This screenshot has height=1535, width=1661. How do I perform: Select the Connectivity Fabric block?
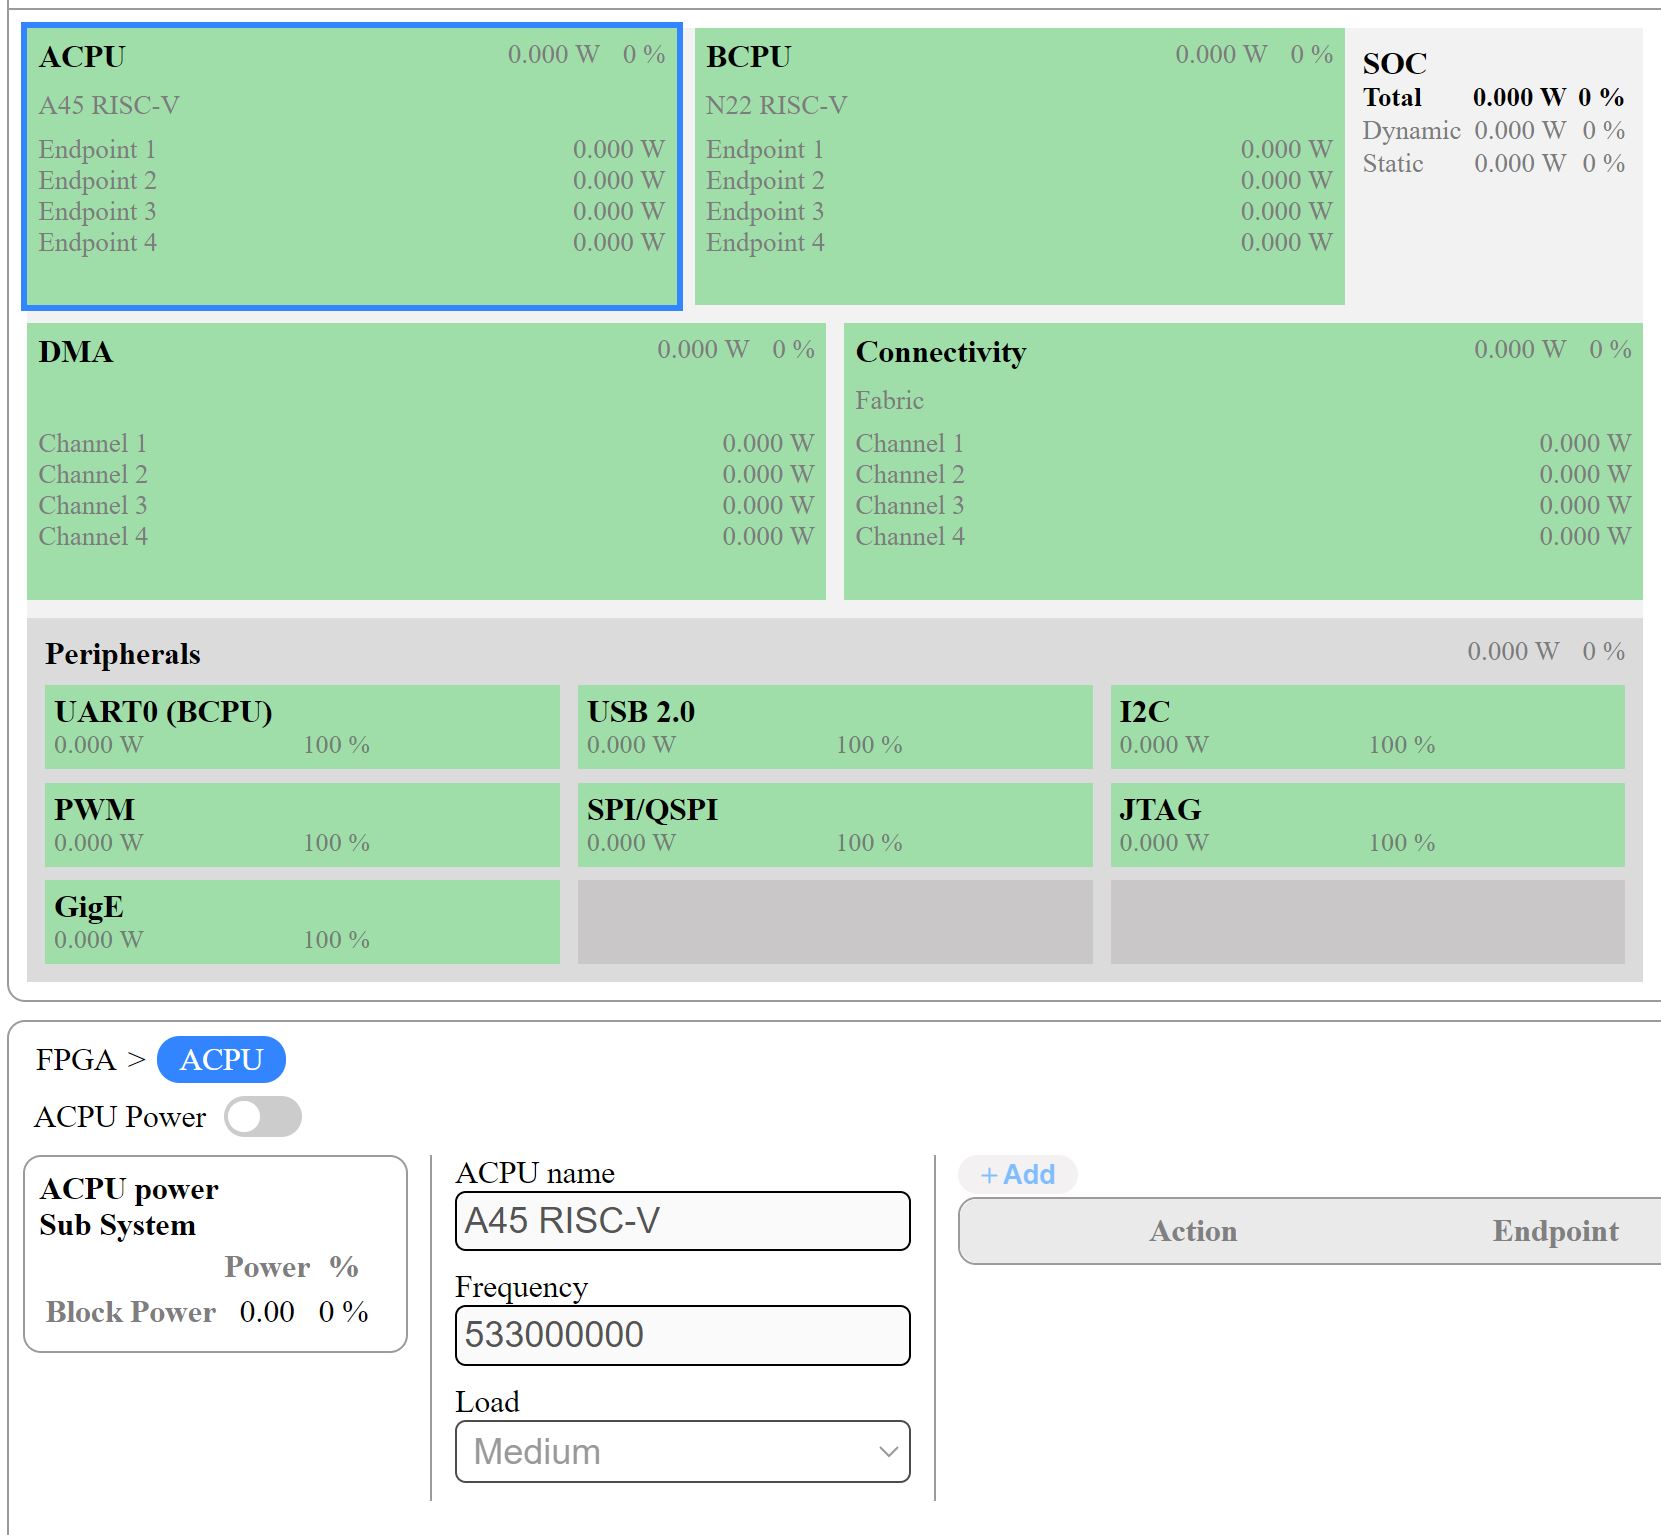(1243, 461)
